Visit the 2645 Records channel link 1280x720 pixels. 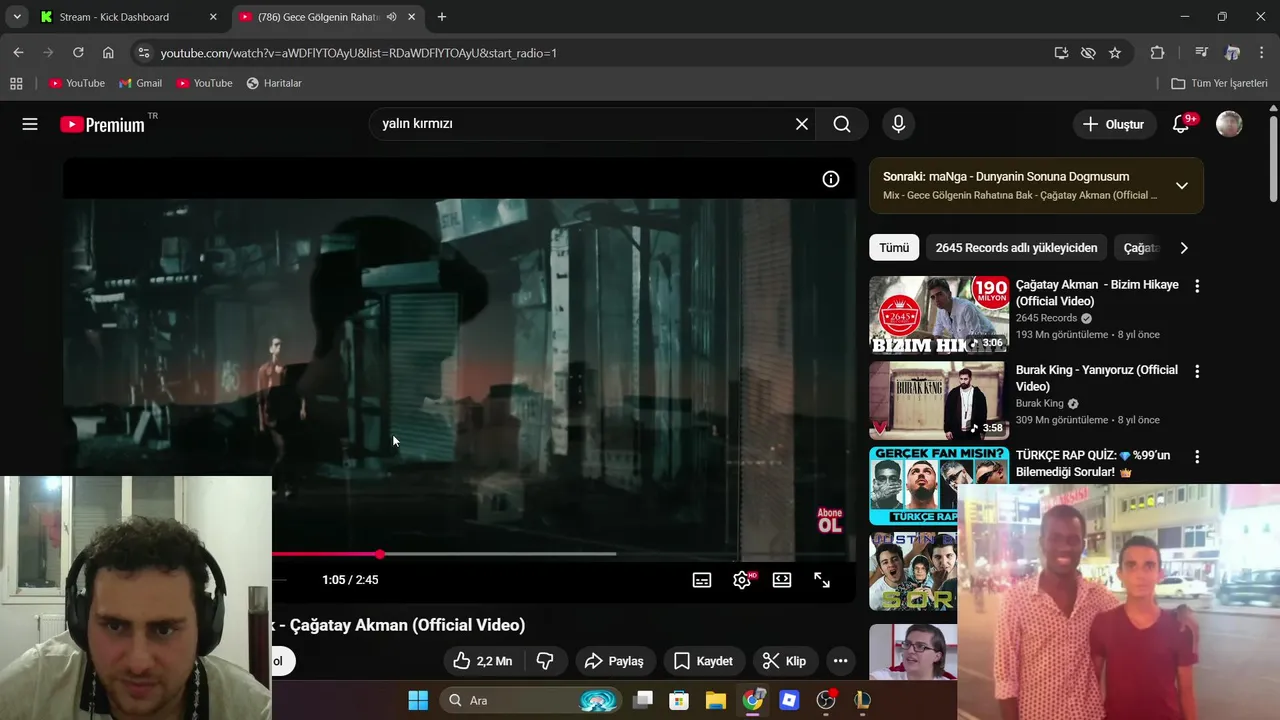click(1046, 318)
